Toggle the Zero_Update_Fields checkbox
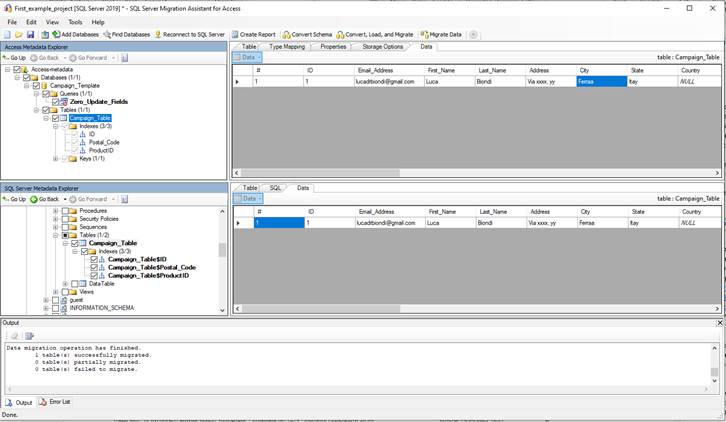The image size is (726, 422). point(56,102)
